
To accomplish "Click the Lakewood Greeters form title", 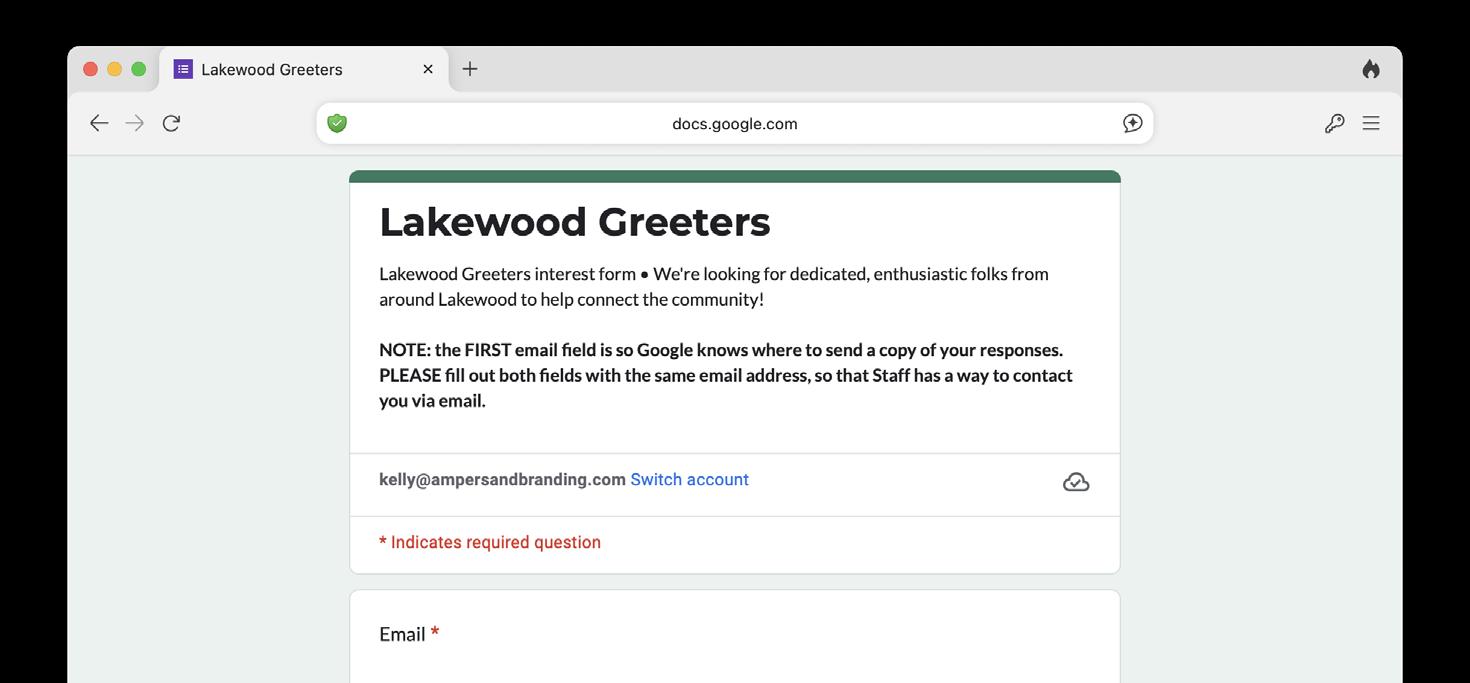I will [x=575, y=222].
